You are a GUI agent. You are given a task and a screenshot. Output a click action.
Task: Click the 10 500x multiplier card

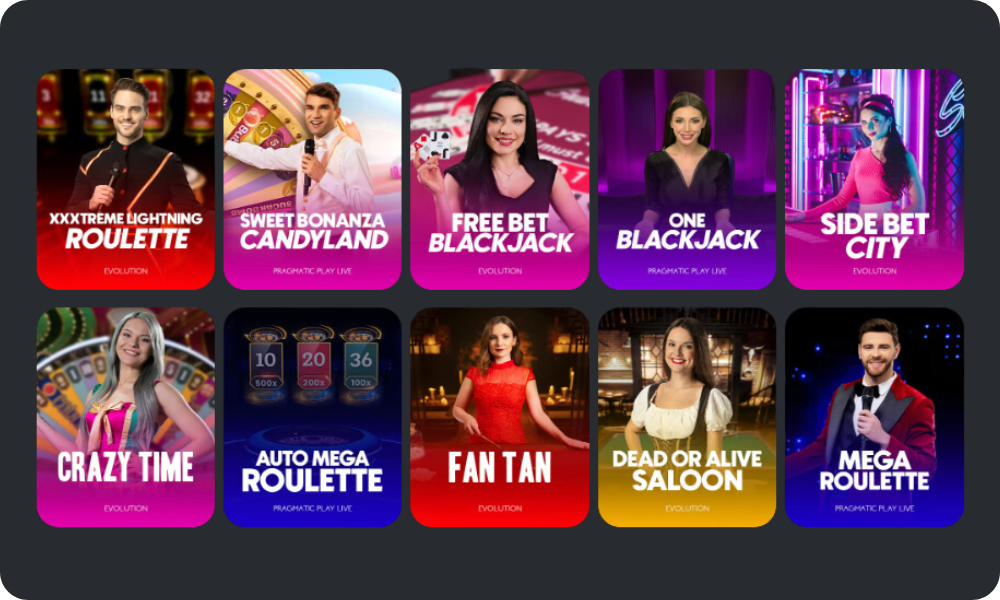coord(266,365)
